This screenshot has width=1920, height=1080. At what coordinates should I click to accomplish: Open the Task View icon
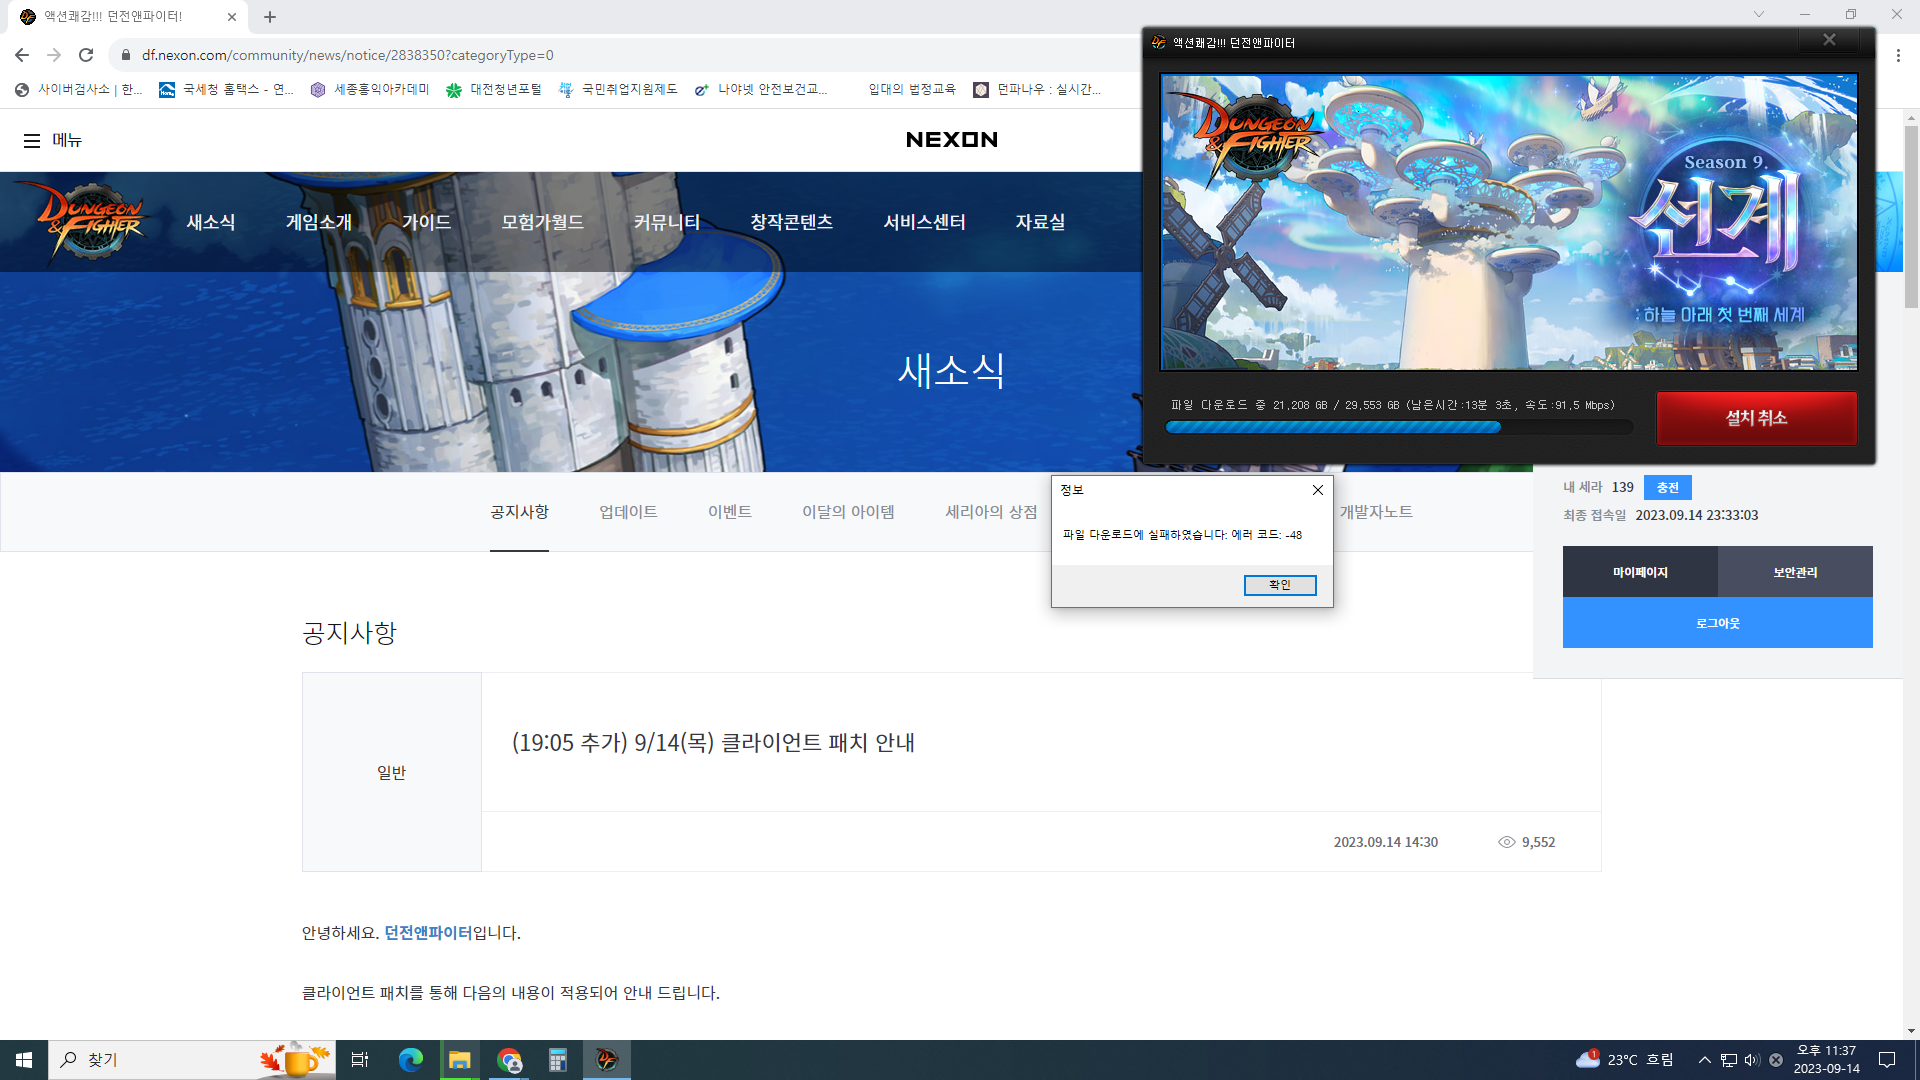pyautogui.click(x=360, y=1060)
